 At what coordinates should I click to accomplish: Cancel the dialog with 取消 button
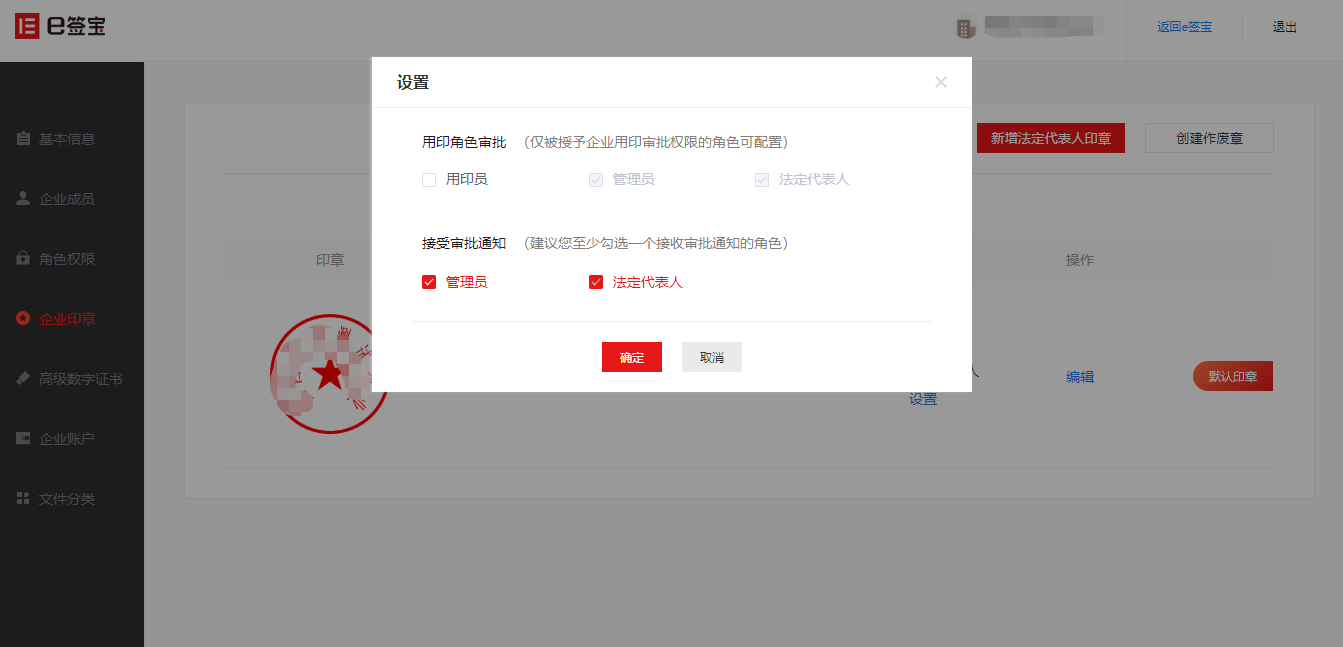[x=712, y=357]
